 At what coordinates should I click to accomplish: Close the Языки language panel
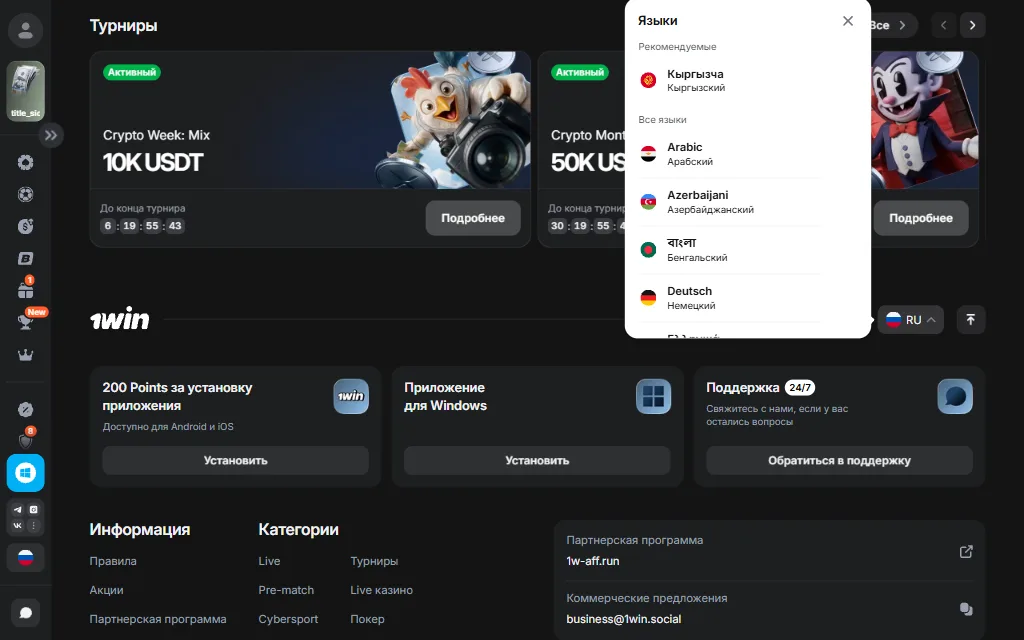[x=848, y=21]
